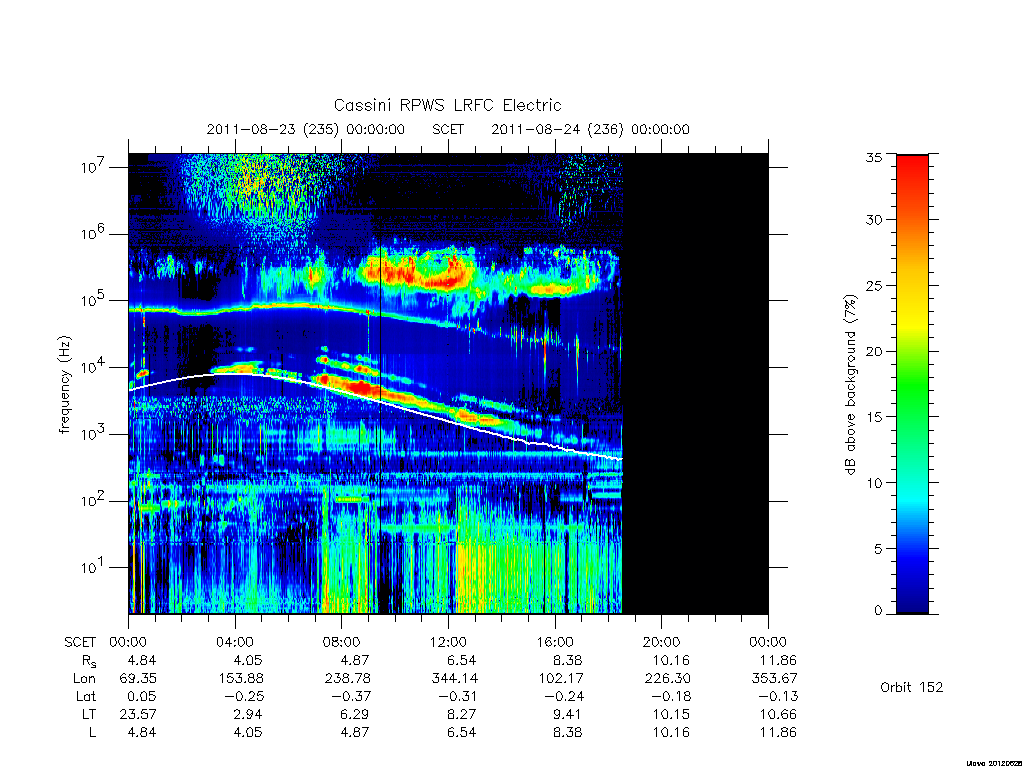The height and width of the screenshot is (768, 1024).
Task: Click the 'LT' row label
Action: (x=89, y=714)
